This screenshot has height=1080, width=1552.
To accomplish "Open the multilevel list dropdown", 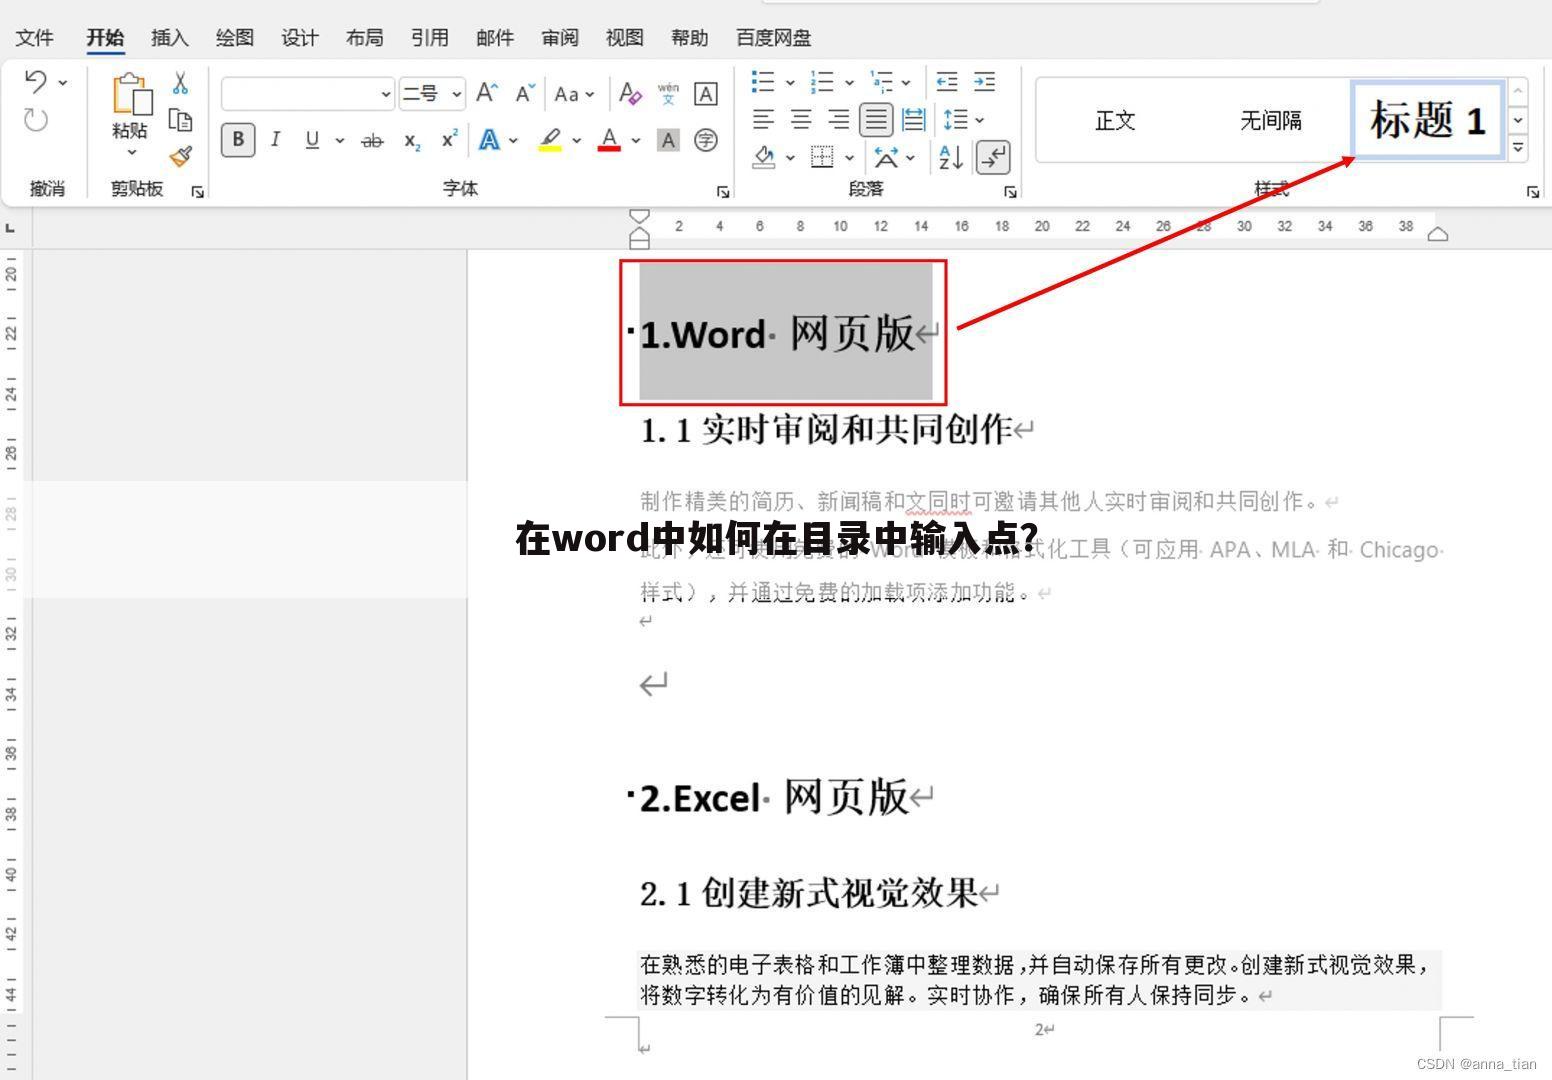I will pos(906,83).
